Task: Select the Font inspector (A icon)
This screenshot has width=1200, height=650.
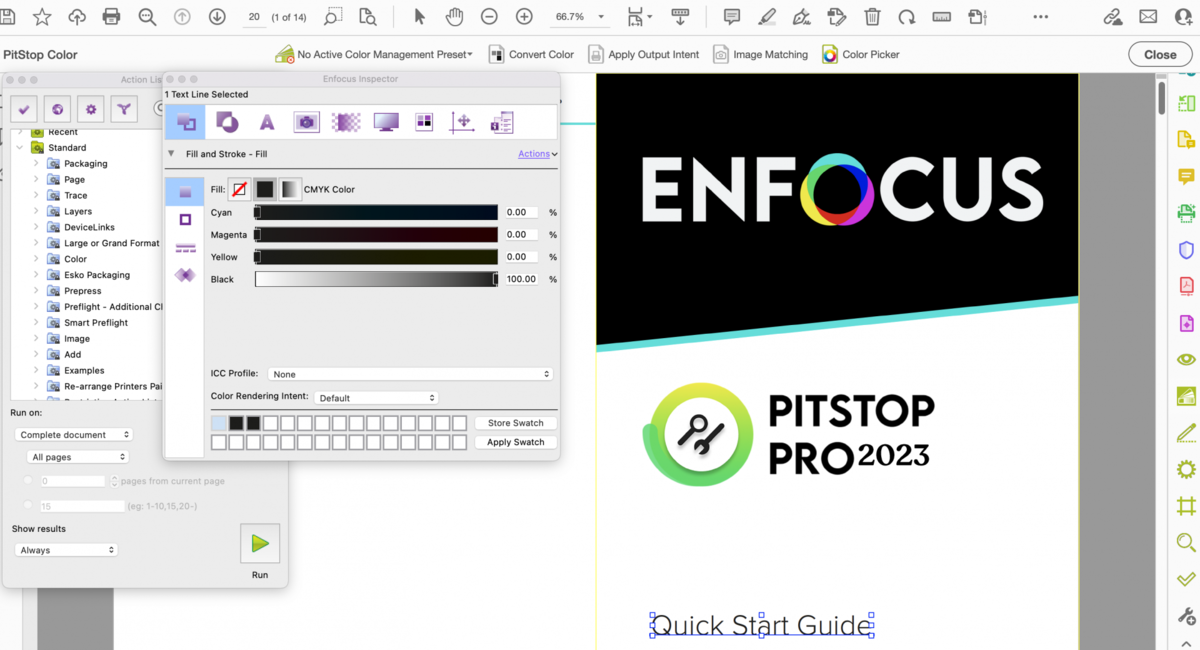Action: click(x=266, y=122)
